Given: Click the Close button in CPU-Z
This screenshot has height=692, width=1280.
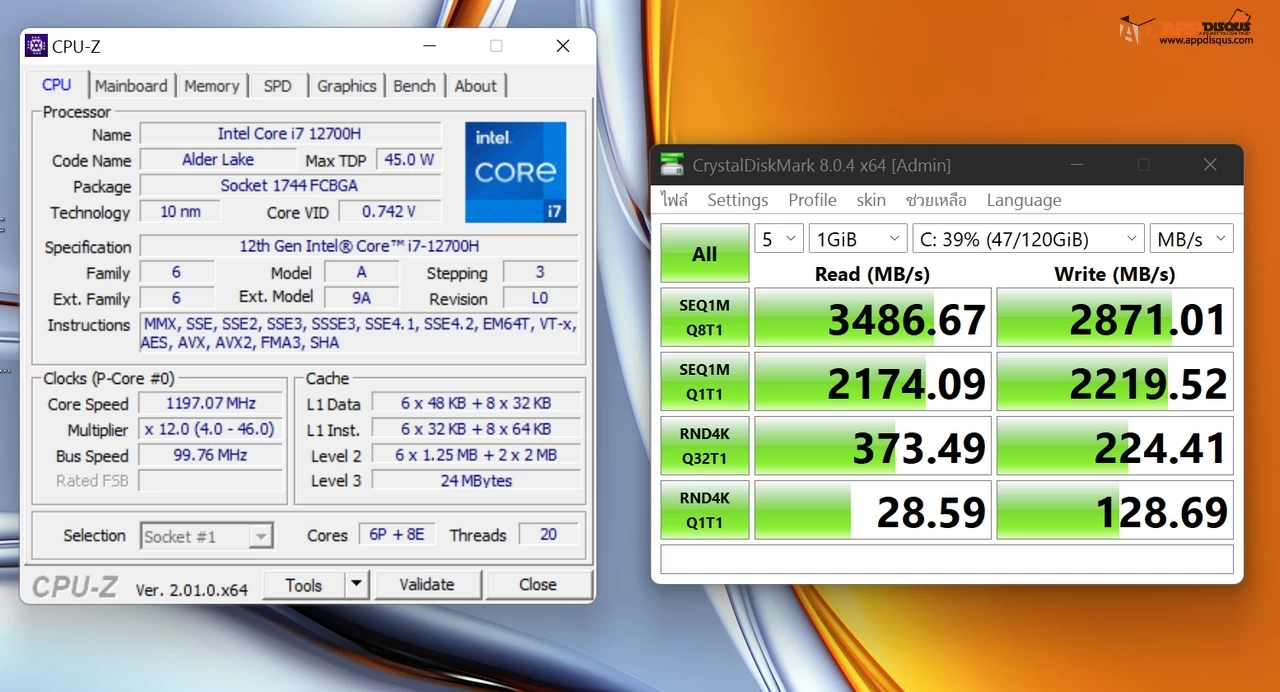Looking at the screenshot, I should [538, 585].
